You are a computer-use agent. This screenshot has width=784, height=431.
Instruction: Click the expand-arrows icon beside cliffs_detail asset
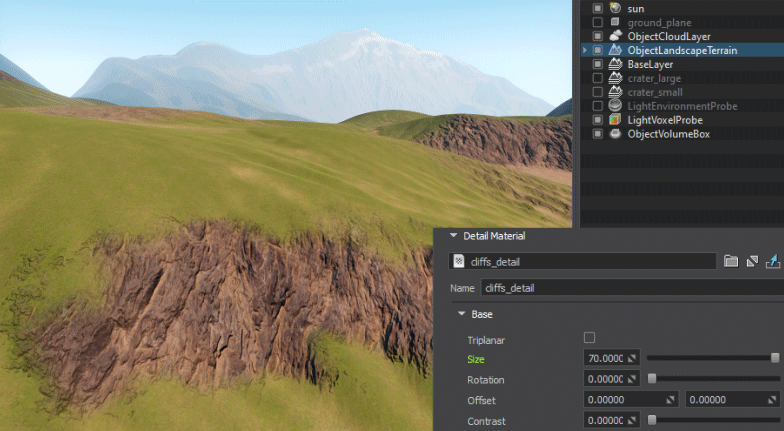(751, 261)
